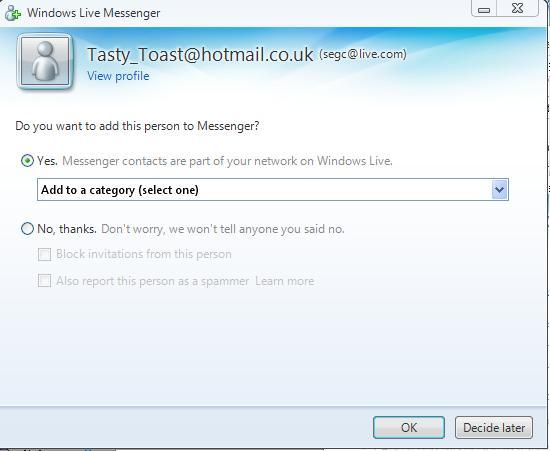This screenshot has width=550, height=451.
Task: Click the "Do you want to add this person" question
Action: pyautogui.click(x=137, y=126)
